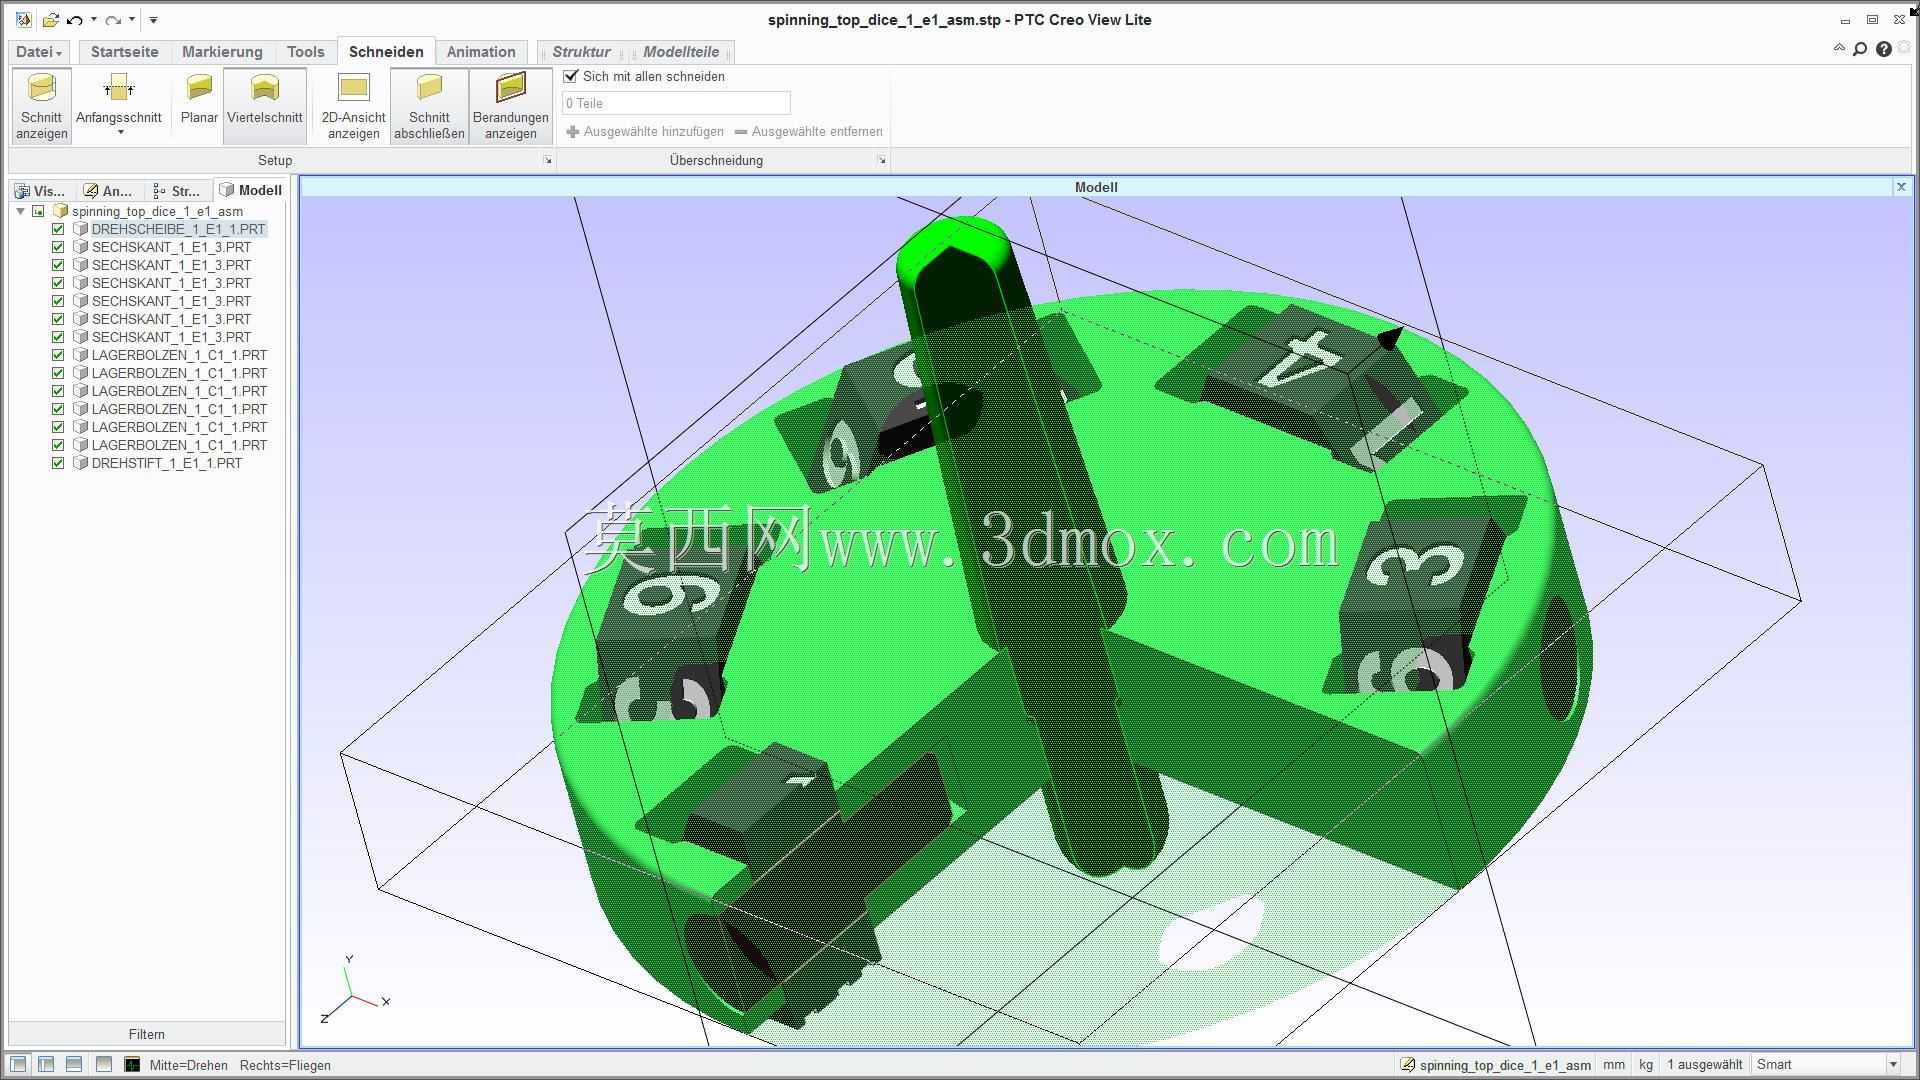This screenshot has height=1080, width=1920.
Task: Open the Vis... panel tab
Action: (x=41, y=190)
